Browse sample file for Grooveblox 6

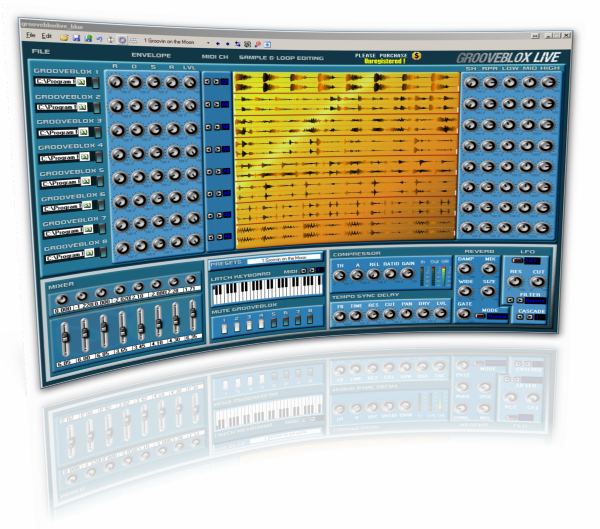tap(87, 206)
